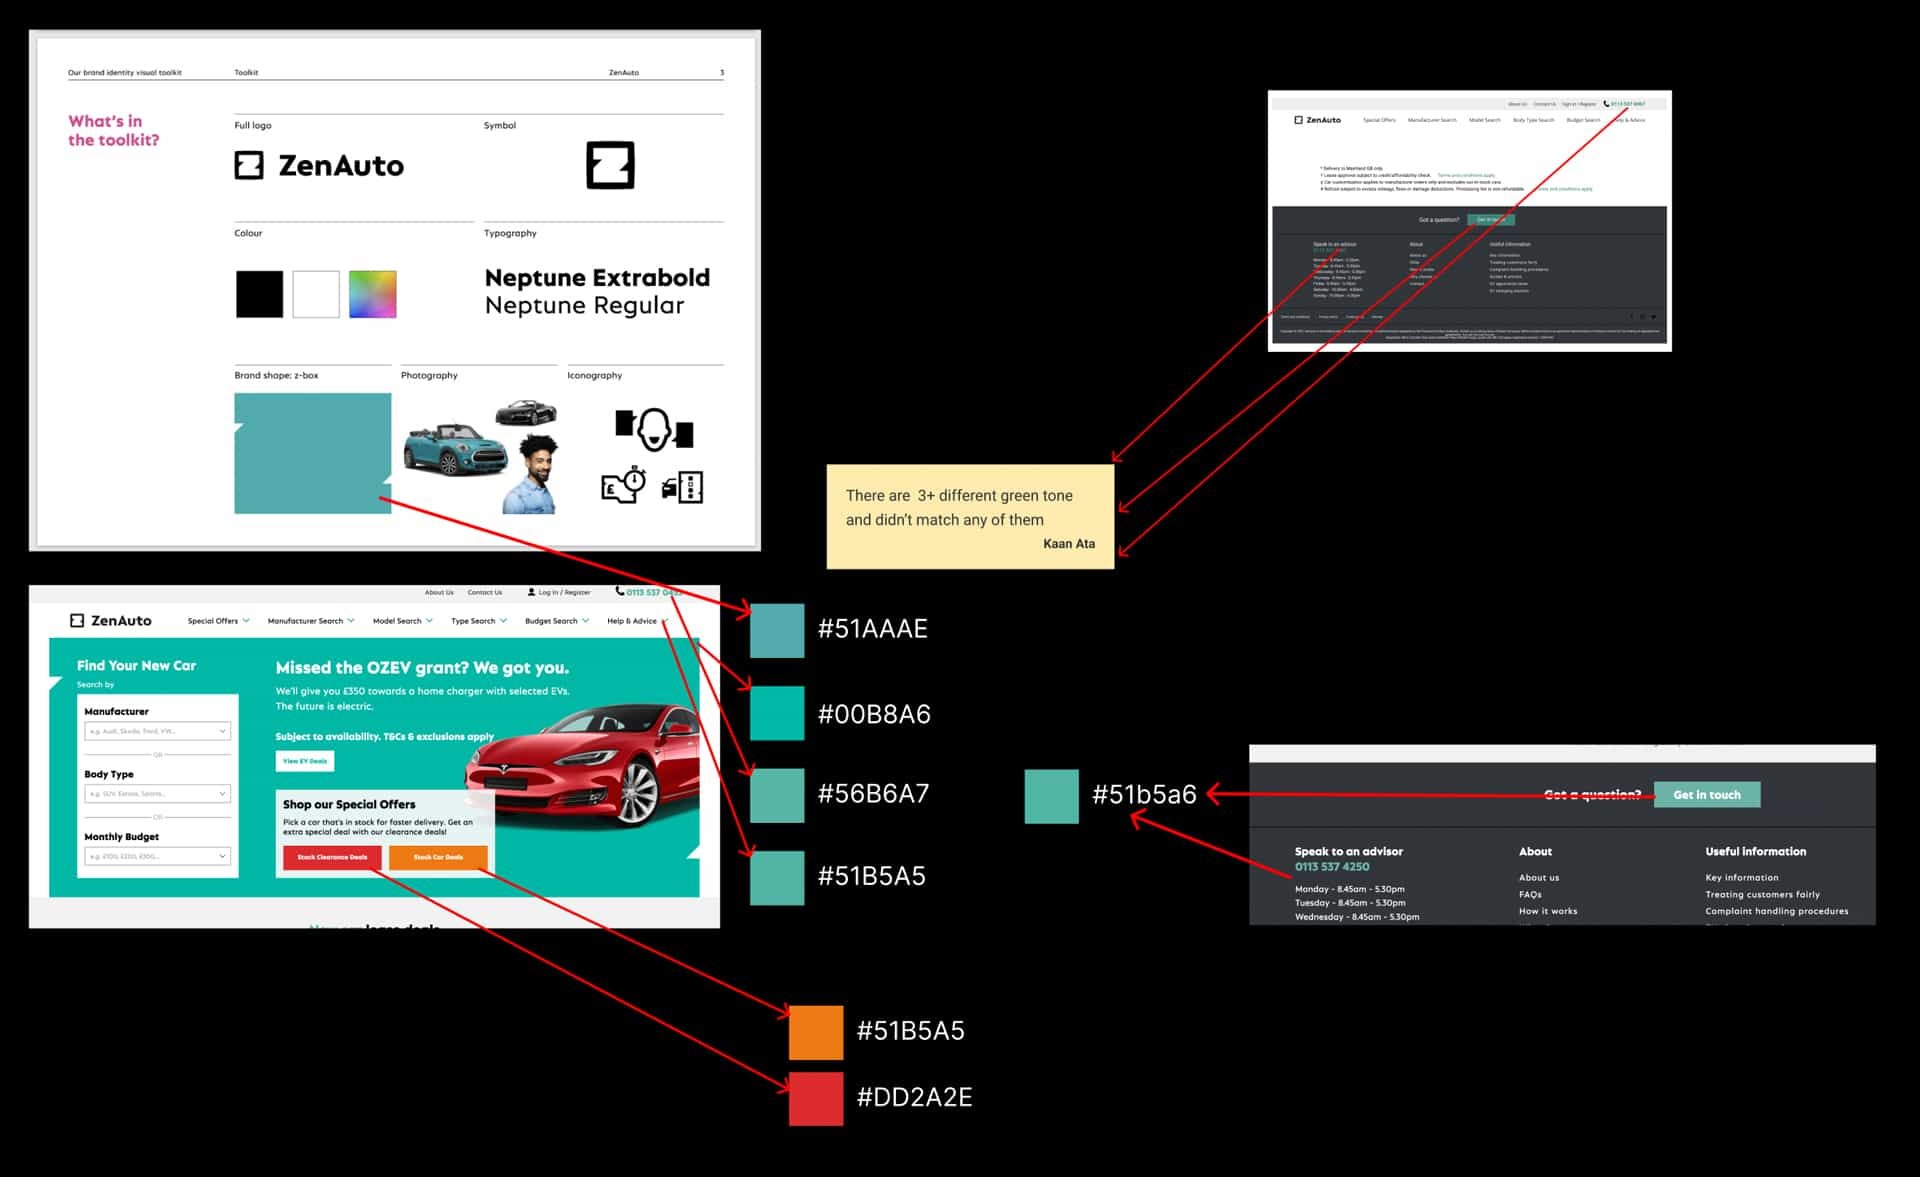Click About Us in the website top bar
1920x1177 pixels.
439,592
